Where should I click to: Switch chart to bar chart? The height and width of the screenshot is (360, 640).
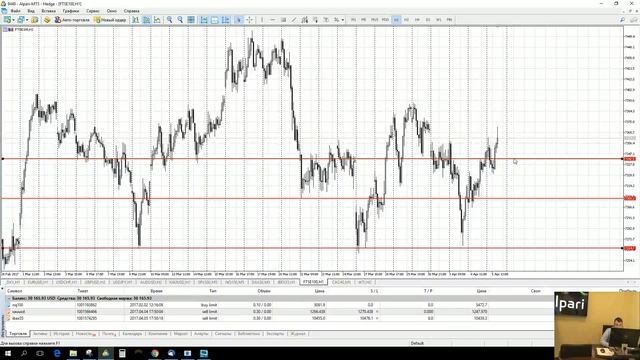(136, 20)
